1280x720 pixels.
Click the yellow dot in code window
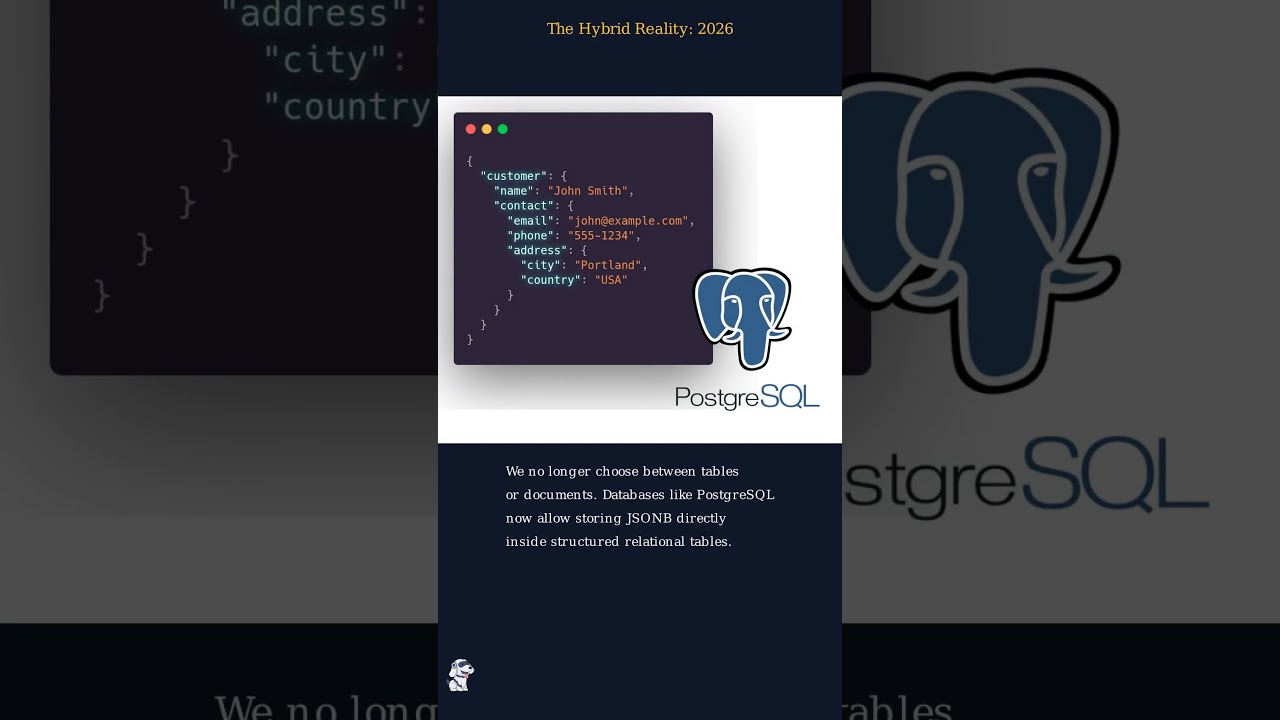[487, 129]
